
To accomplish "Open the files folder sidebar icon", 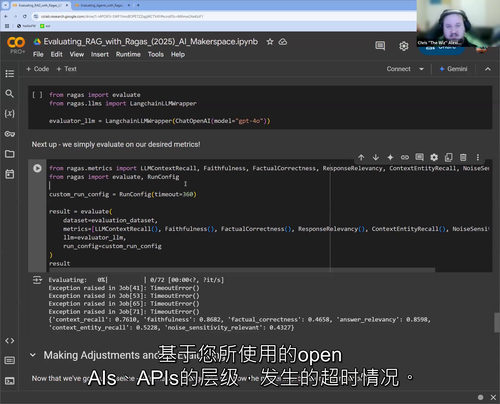I will pyautogui.click(x=10, y=154).
